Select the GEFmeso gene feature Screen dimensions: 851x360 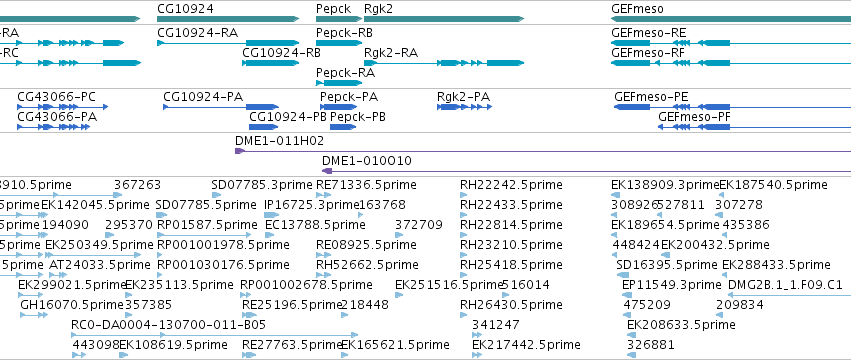(x=731, y=19)
